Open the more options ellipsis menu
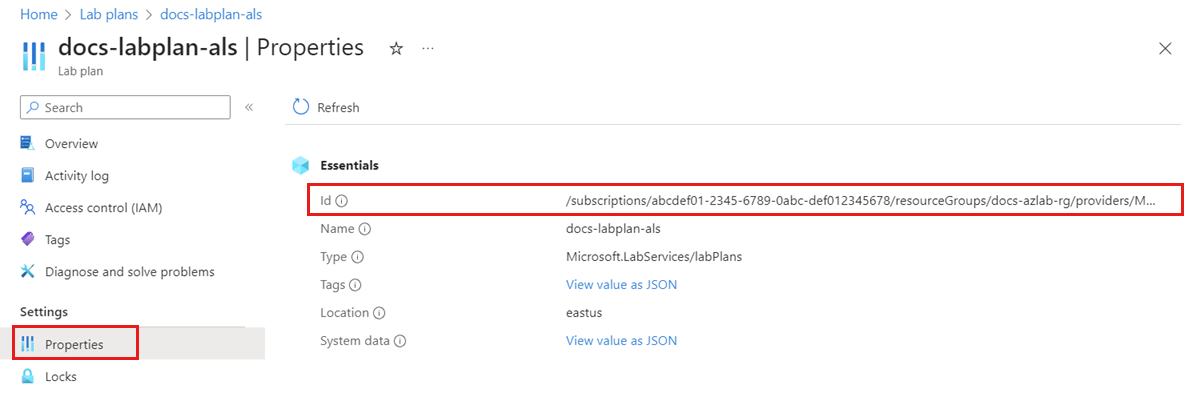Image resolution: width=1201 pixels, height=409 pixels. pos(428,49)
